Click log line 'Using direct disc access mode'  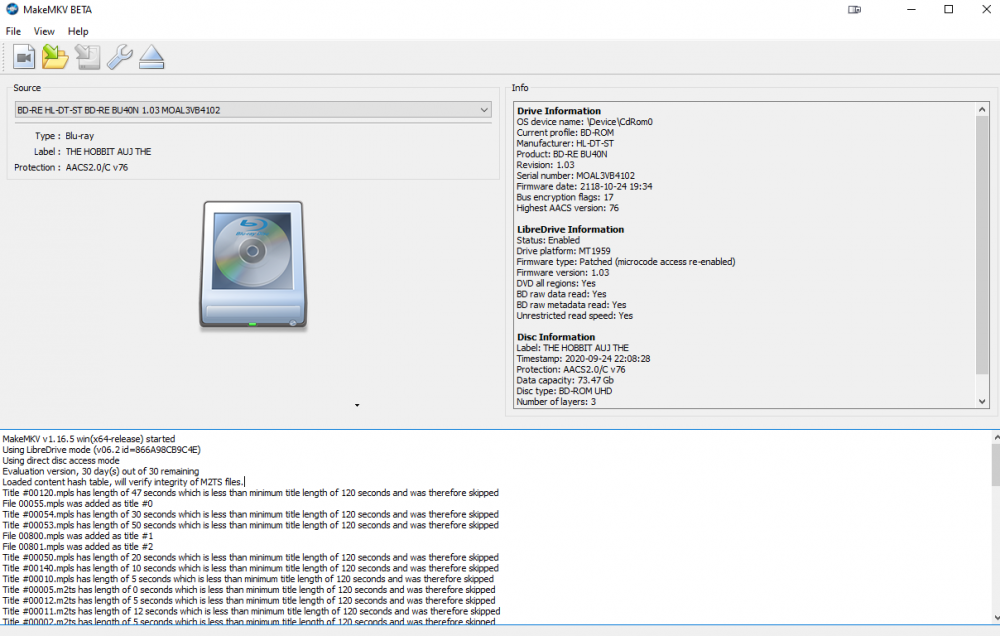click(x=61, y=461)
